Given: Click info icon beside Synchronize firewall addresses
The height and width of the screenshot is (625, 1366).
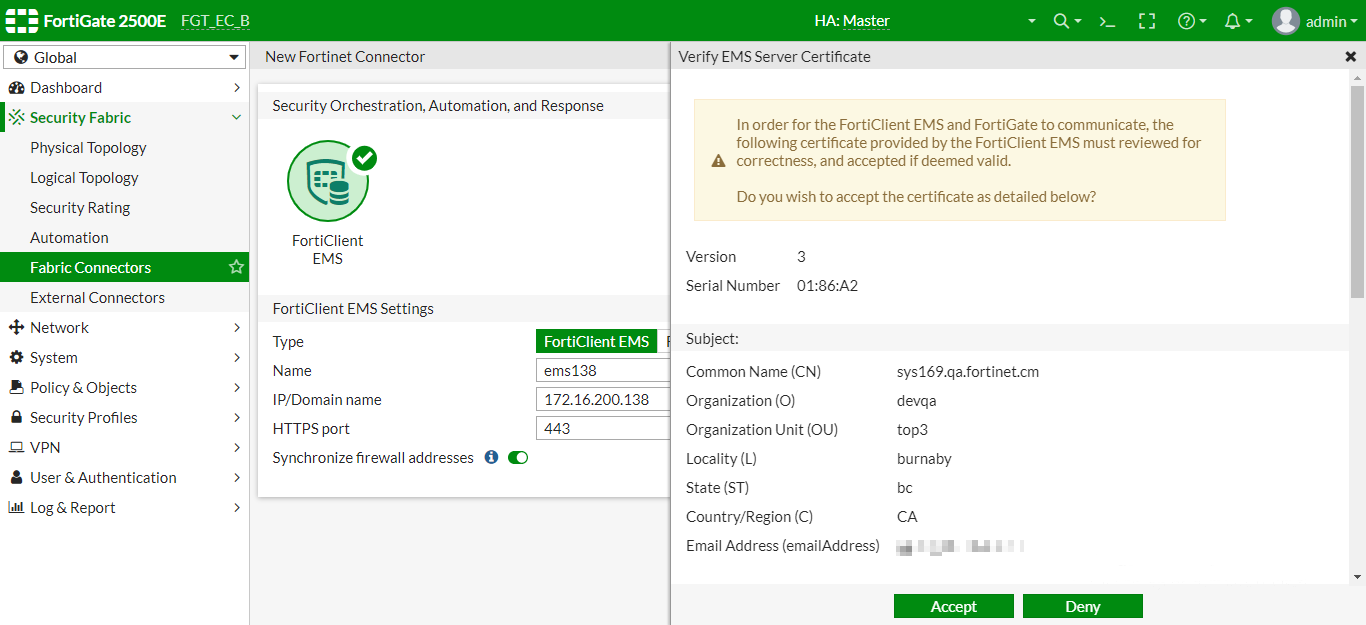Looking at the screenshot, I should pyautogui.click(x=491, y=457).
